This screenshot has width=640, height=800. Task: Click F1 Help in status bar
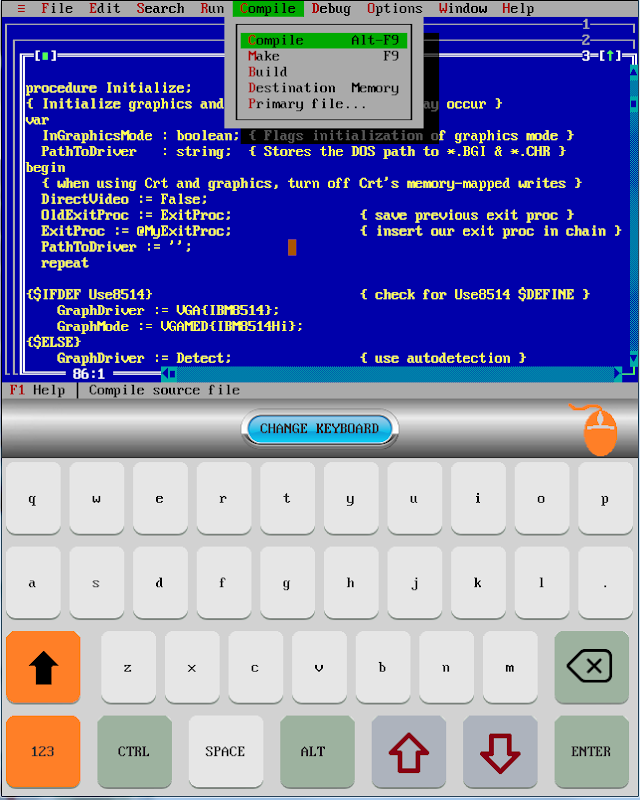coord(37,390)
